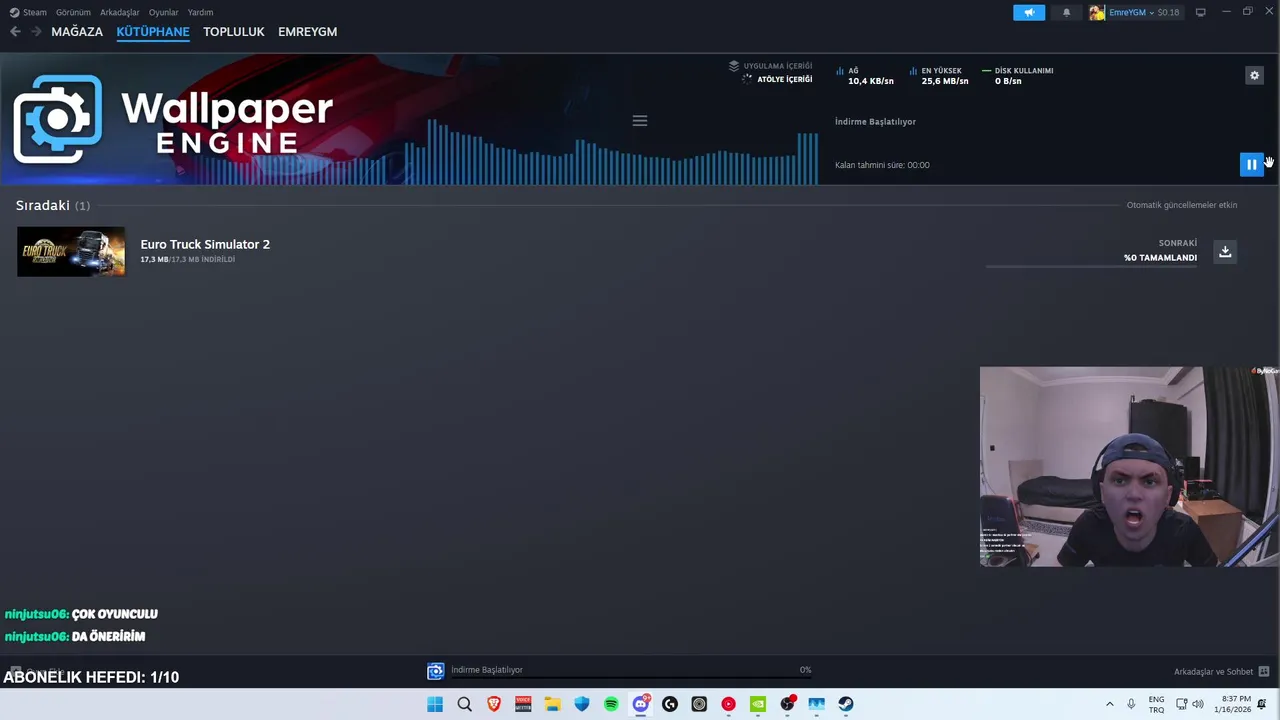Open the Görünüm menu

(x=73, y=12)
